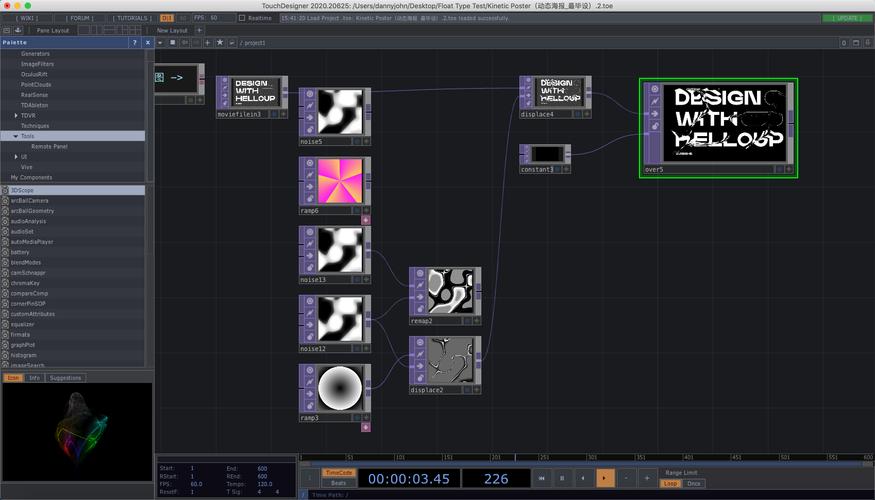Toggle viewer flag on noise5 node
Image resolution: width=875 pixels, height=500 pixels.
tap(310, 94)
